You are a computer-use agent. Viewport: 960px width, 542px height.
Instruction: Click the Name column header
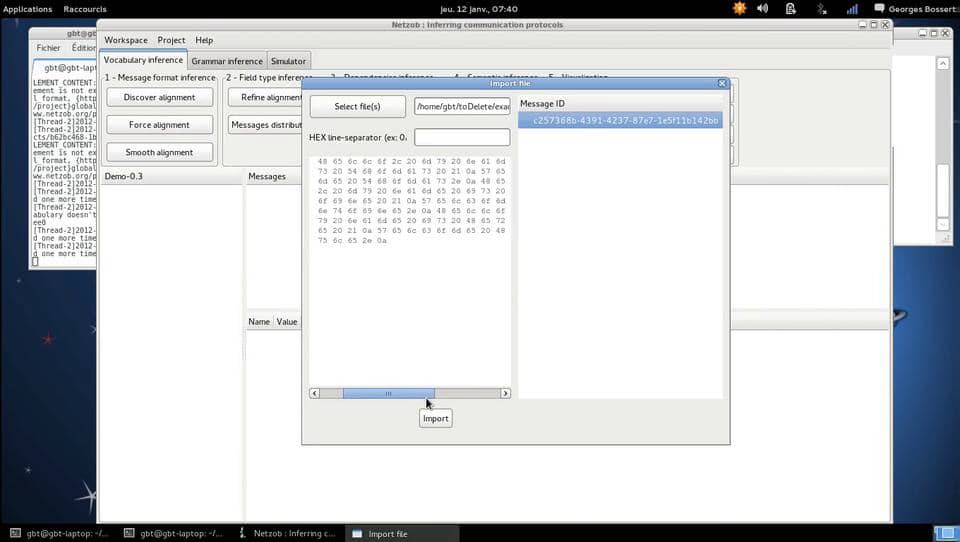coord(259,322)
